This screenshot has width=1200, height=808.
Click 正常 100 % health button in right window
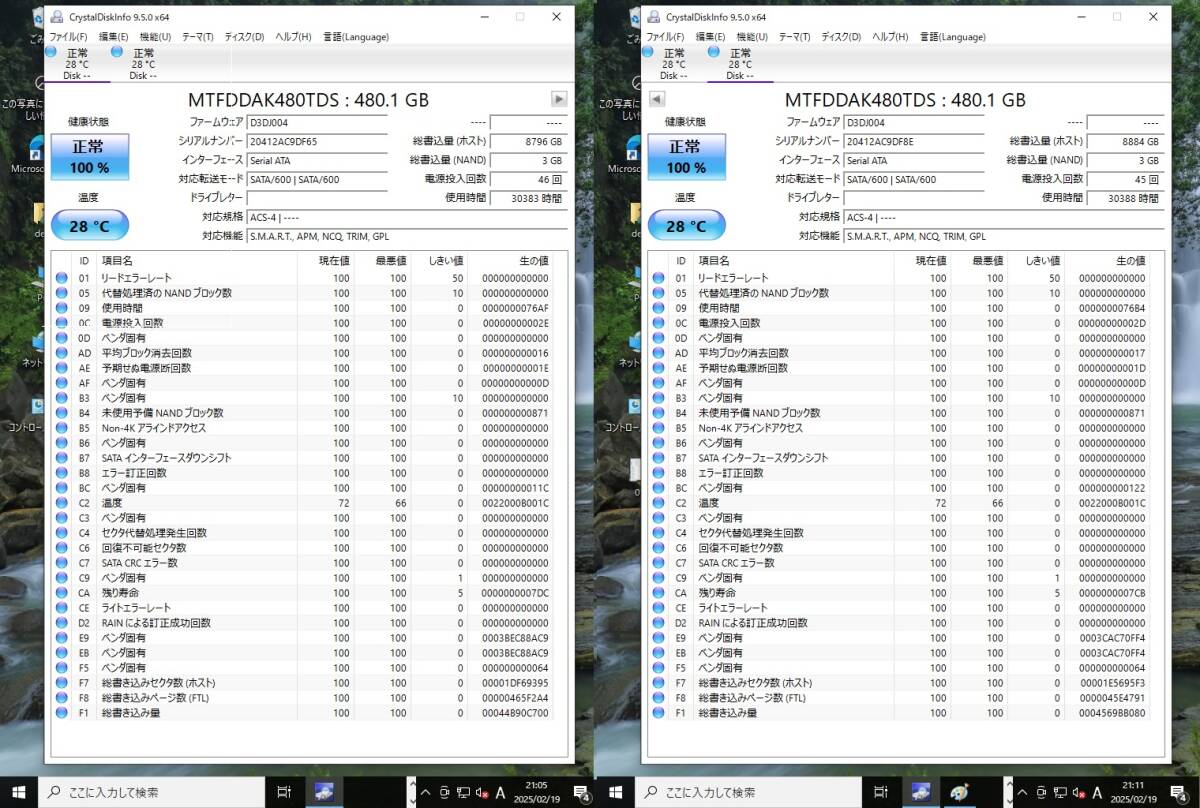[x=686, y=157]
